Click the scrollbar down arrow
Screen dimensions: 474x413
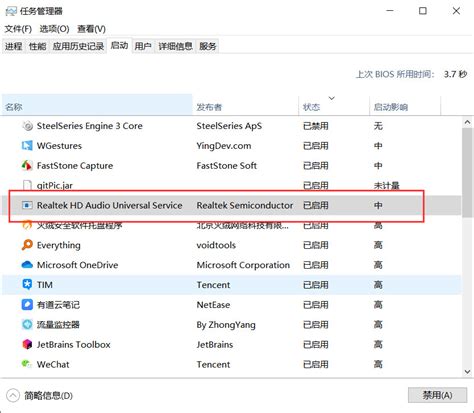tap(467, 371)
